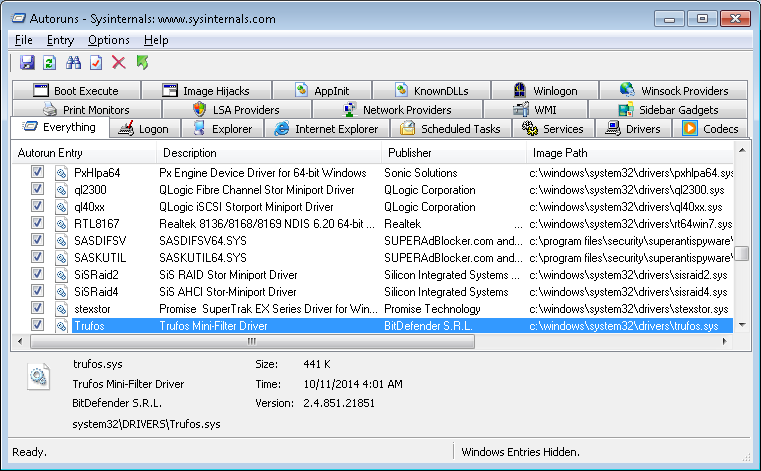Open the WMI tab
761x471 pixels.
click(535, 110)
